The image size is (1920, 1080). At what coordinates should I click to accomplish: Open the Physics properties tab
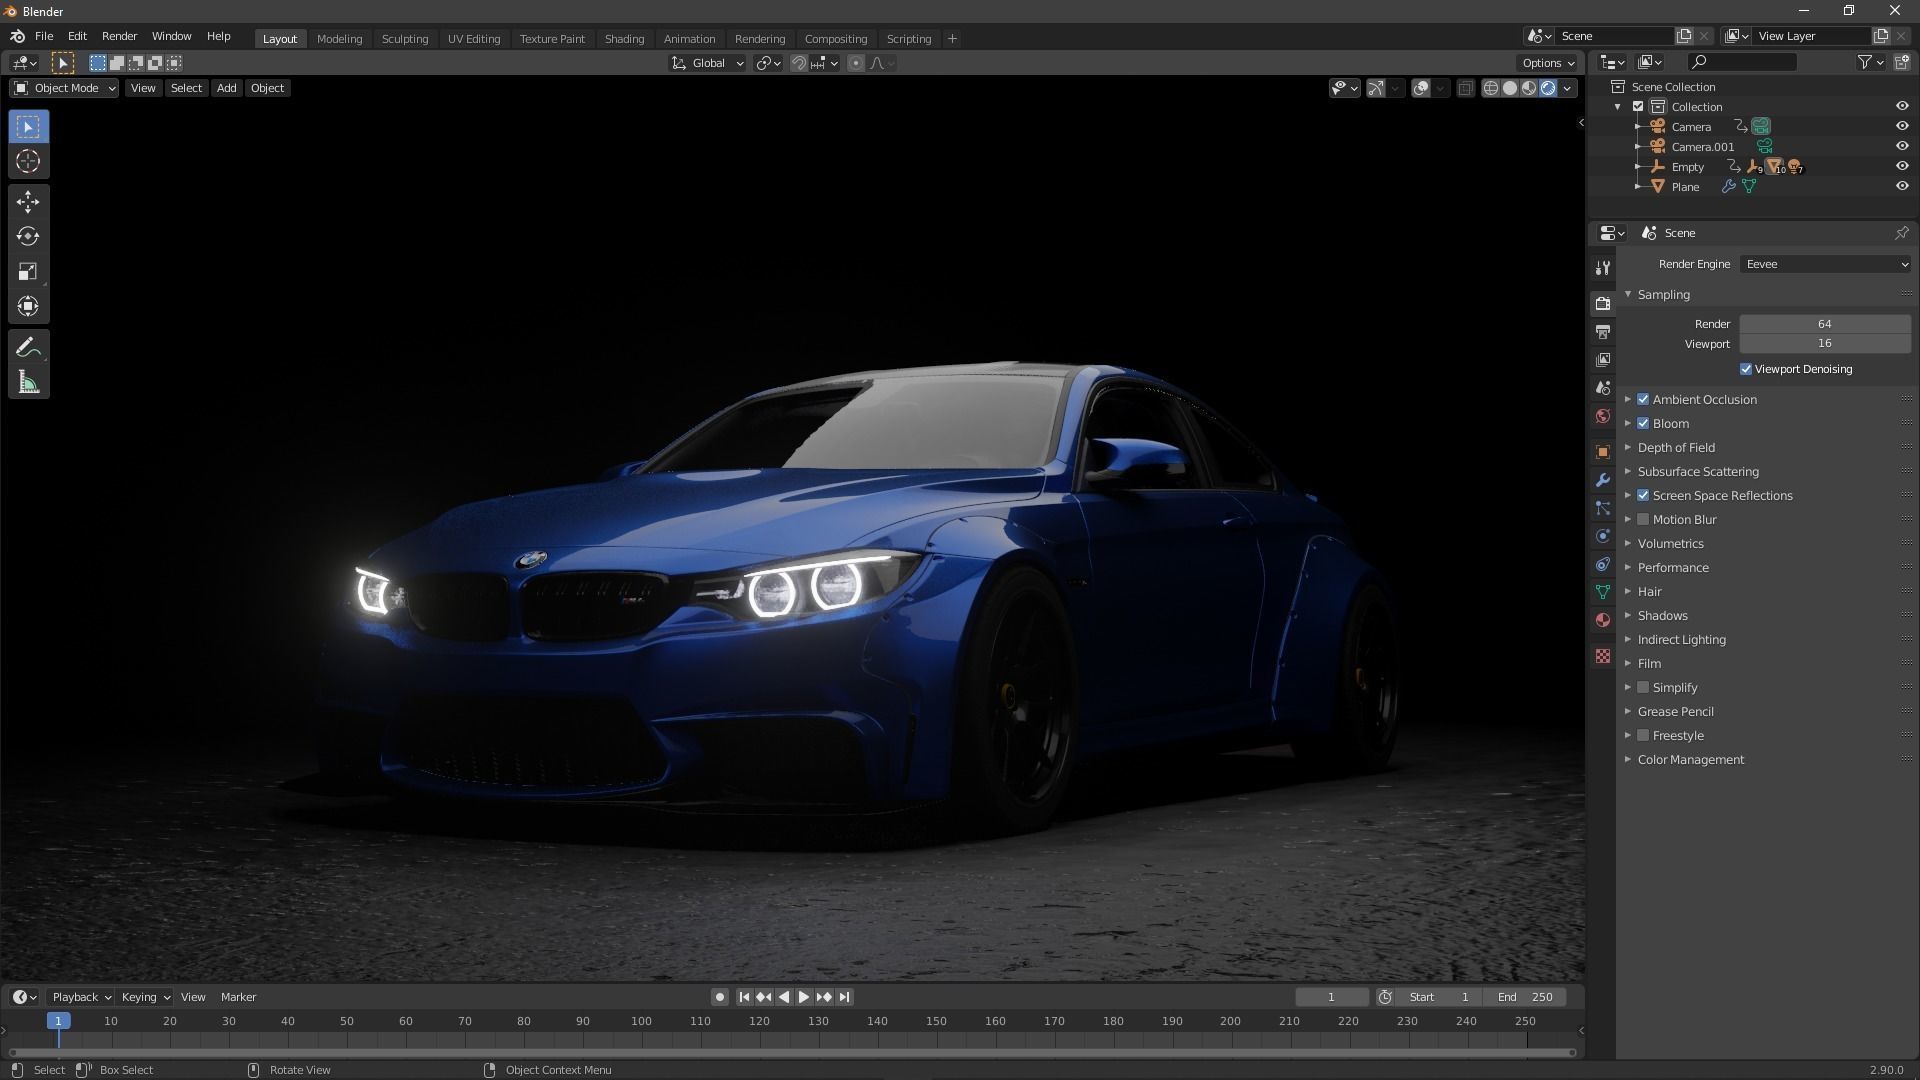tap(1603, 536)
